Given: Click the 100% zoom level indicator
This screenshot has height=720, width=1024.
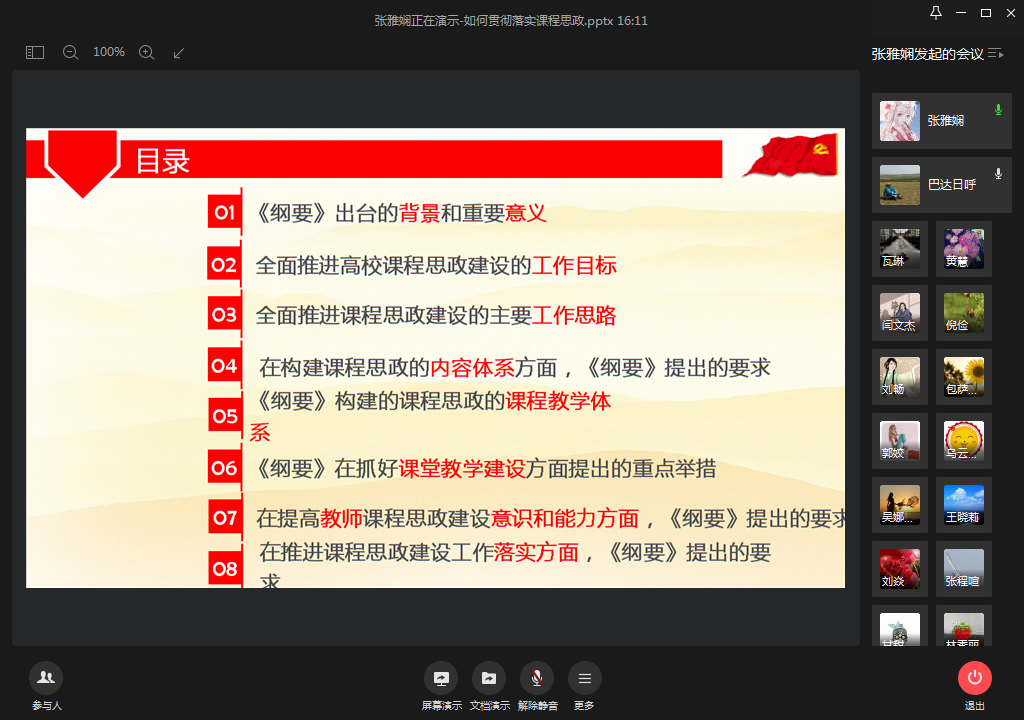Looking at the screenshot, I should (x=108, y=52).
